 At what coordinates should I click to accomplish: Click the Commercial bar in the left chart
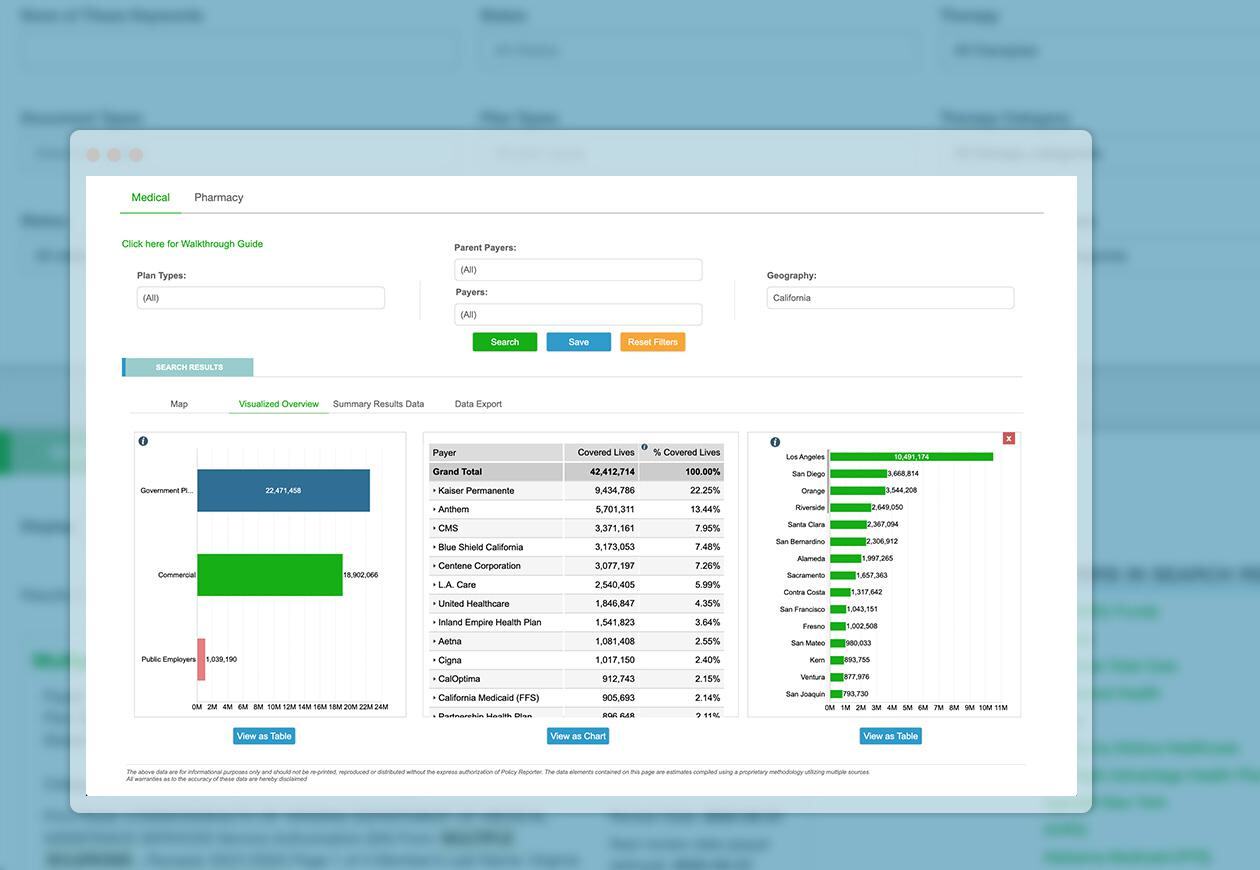point(270,574)
